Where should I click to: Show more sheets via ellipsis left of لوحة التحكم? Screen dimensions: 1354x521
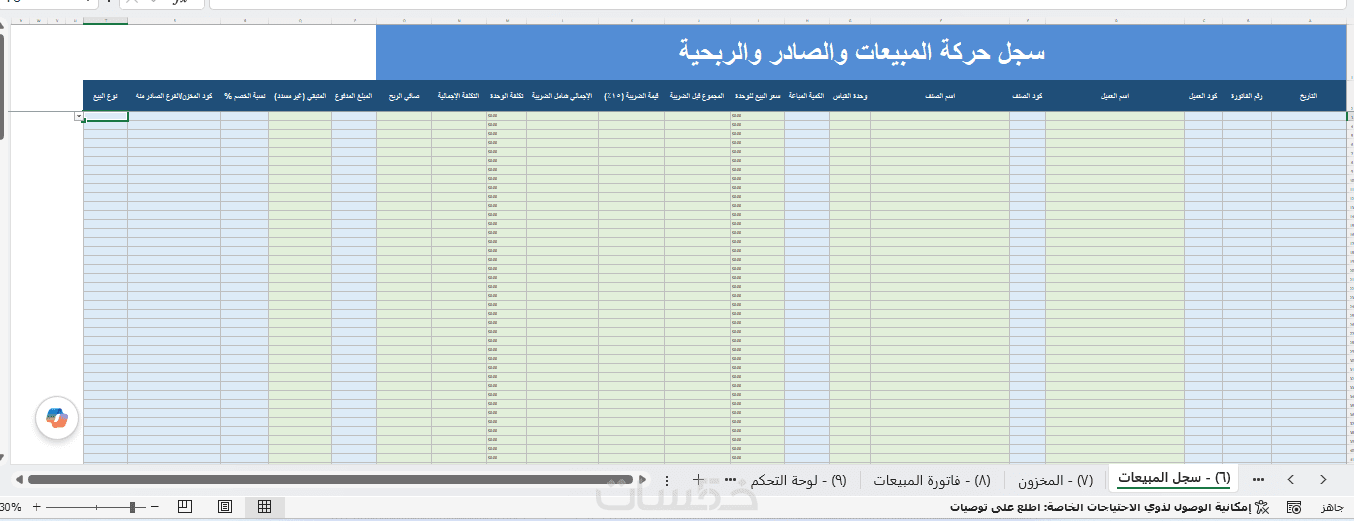tap(731, 480)
